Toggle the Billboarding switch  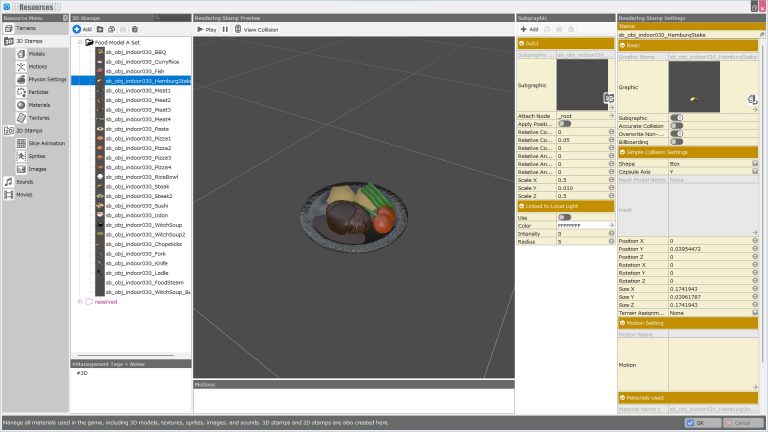pos(677,142)
